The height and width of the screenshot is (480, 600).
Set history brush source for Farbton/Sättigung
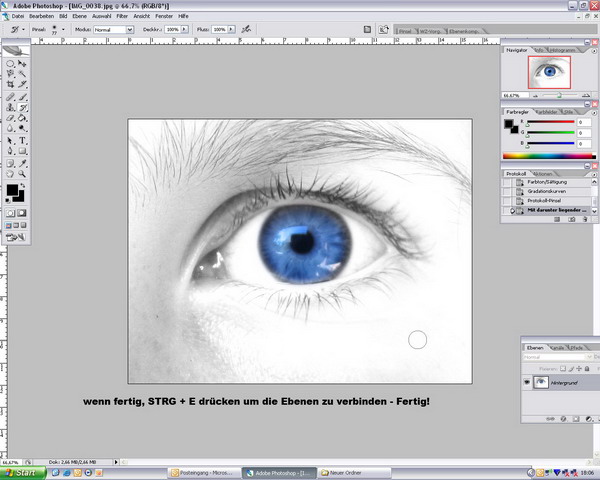(507, 182)
